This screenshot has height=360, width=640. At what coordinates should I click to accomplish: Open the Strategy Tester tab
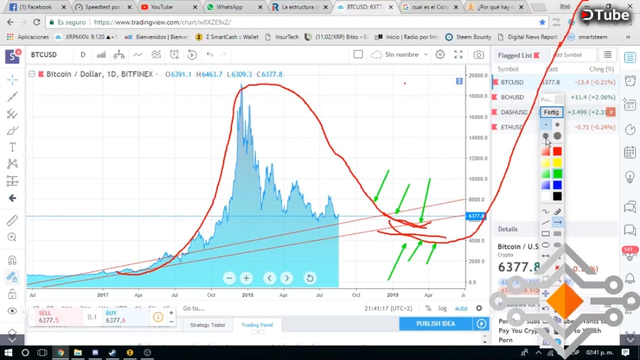tap(208, 325)
